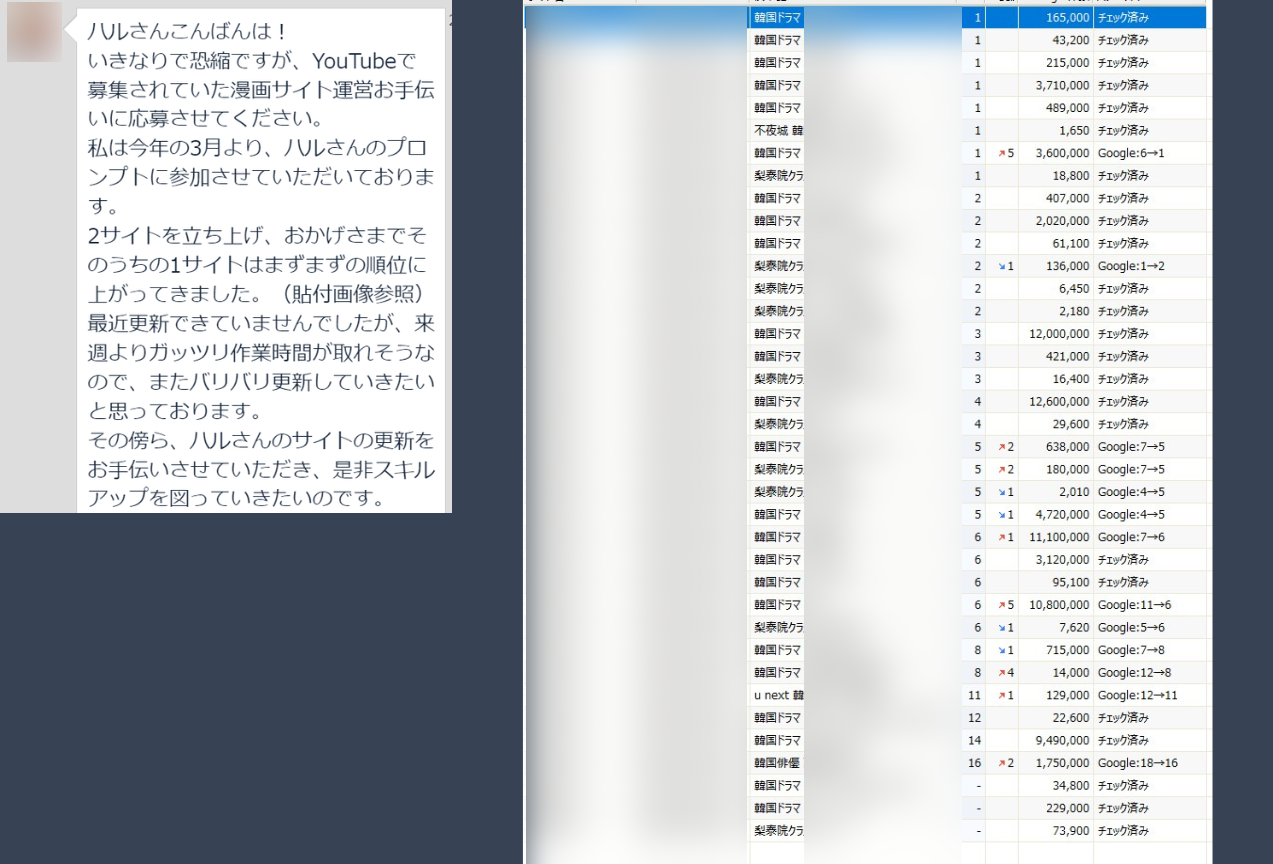Click red up arrow in 1,750,000 row

(x=1000, y=763)
